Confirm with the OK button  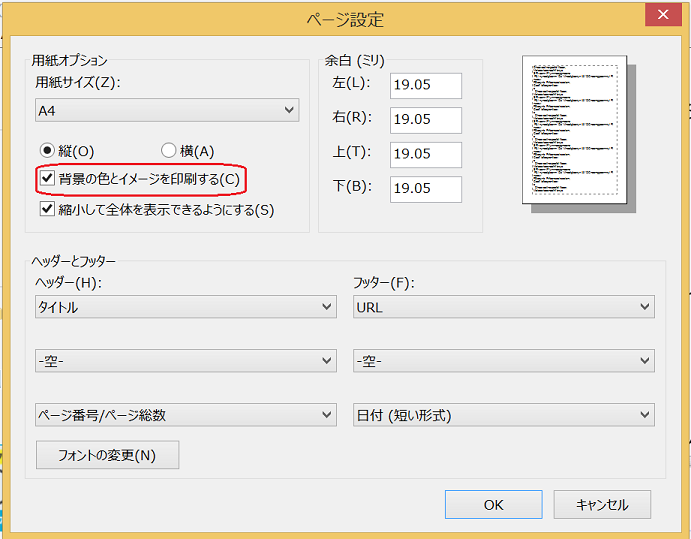point(494,505)
